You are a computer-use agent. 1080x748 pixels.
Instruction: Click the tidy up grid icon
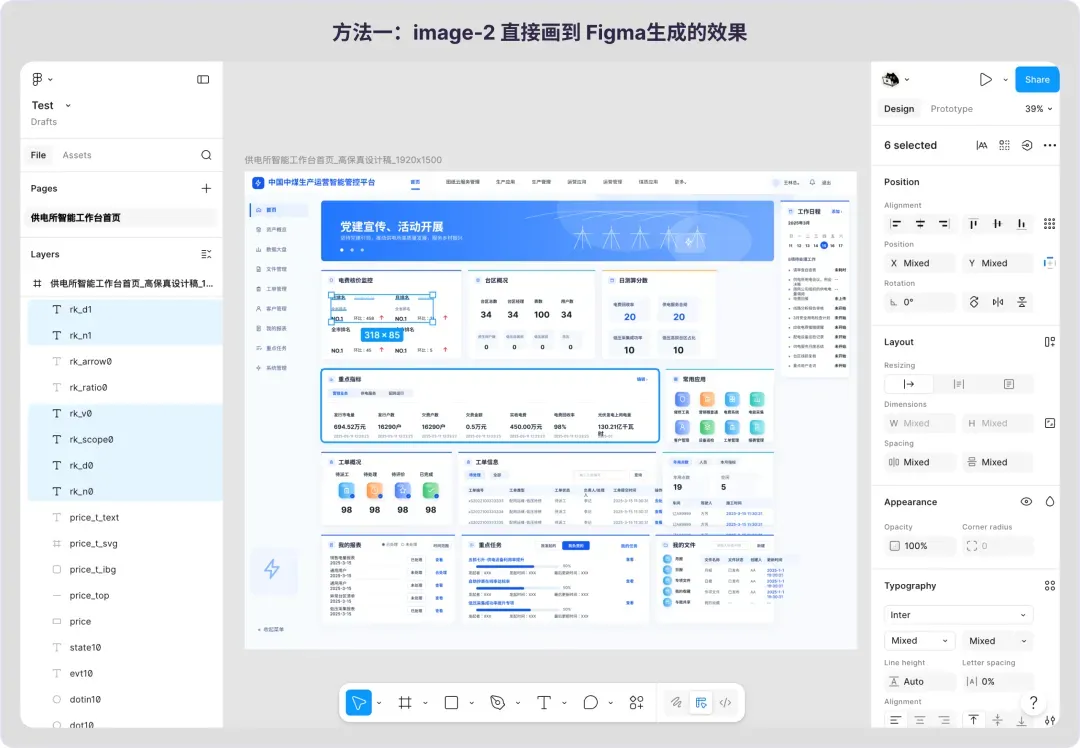1004,145
